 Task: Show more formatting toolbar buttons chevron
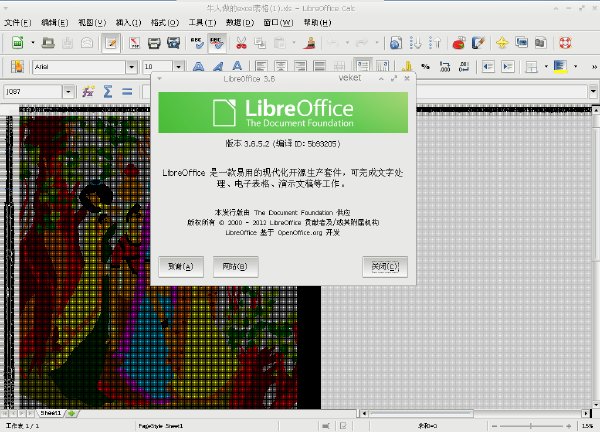(x=594, y=67)
